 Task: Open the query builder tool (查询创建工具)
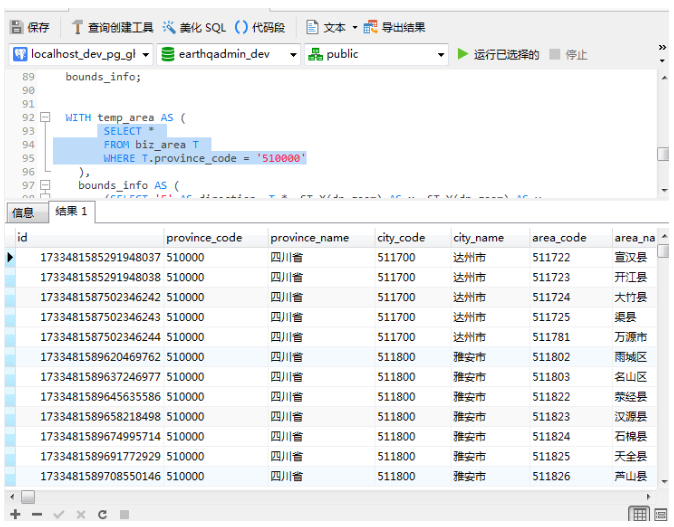coord(113,28)
